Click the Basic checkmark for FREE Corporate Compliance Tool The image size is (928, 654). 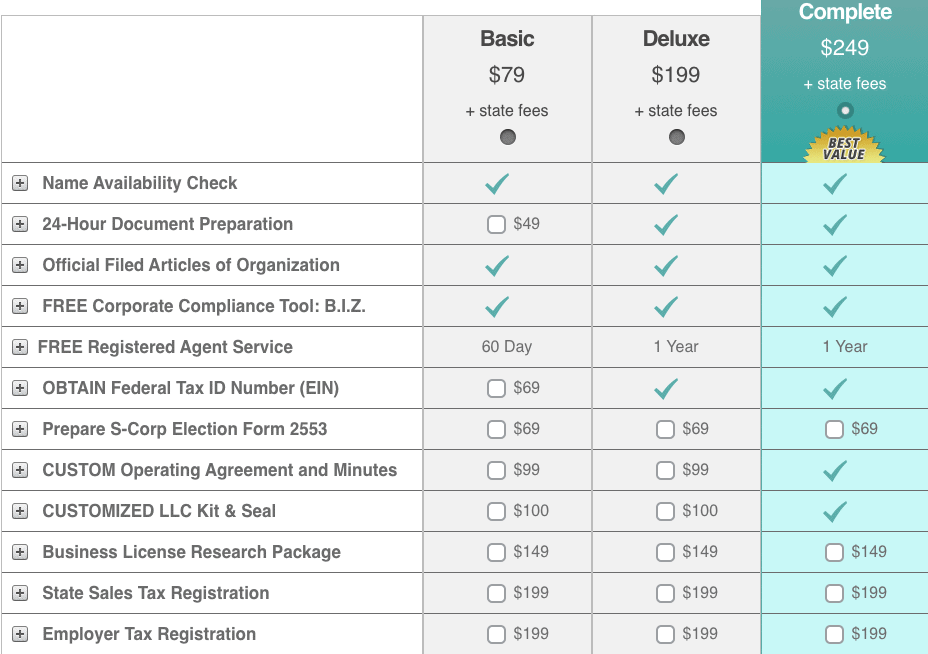pos(496,306)
